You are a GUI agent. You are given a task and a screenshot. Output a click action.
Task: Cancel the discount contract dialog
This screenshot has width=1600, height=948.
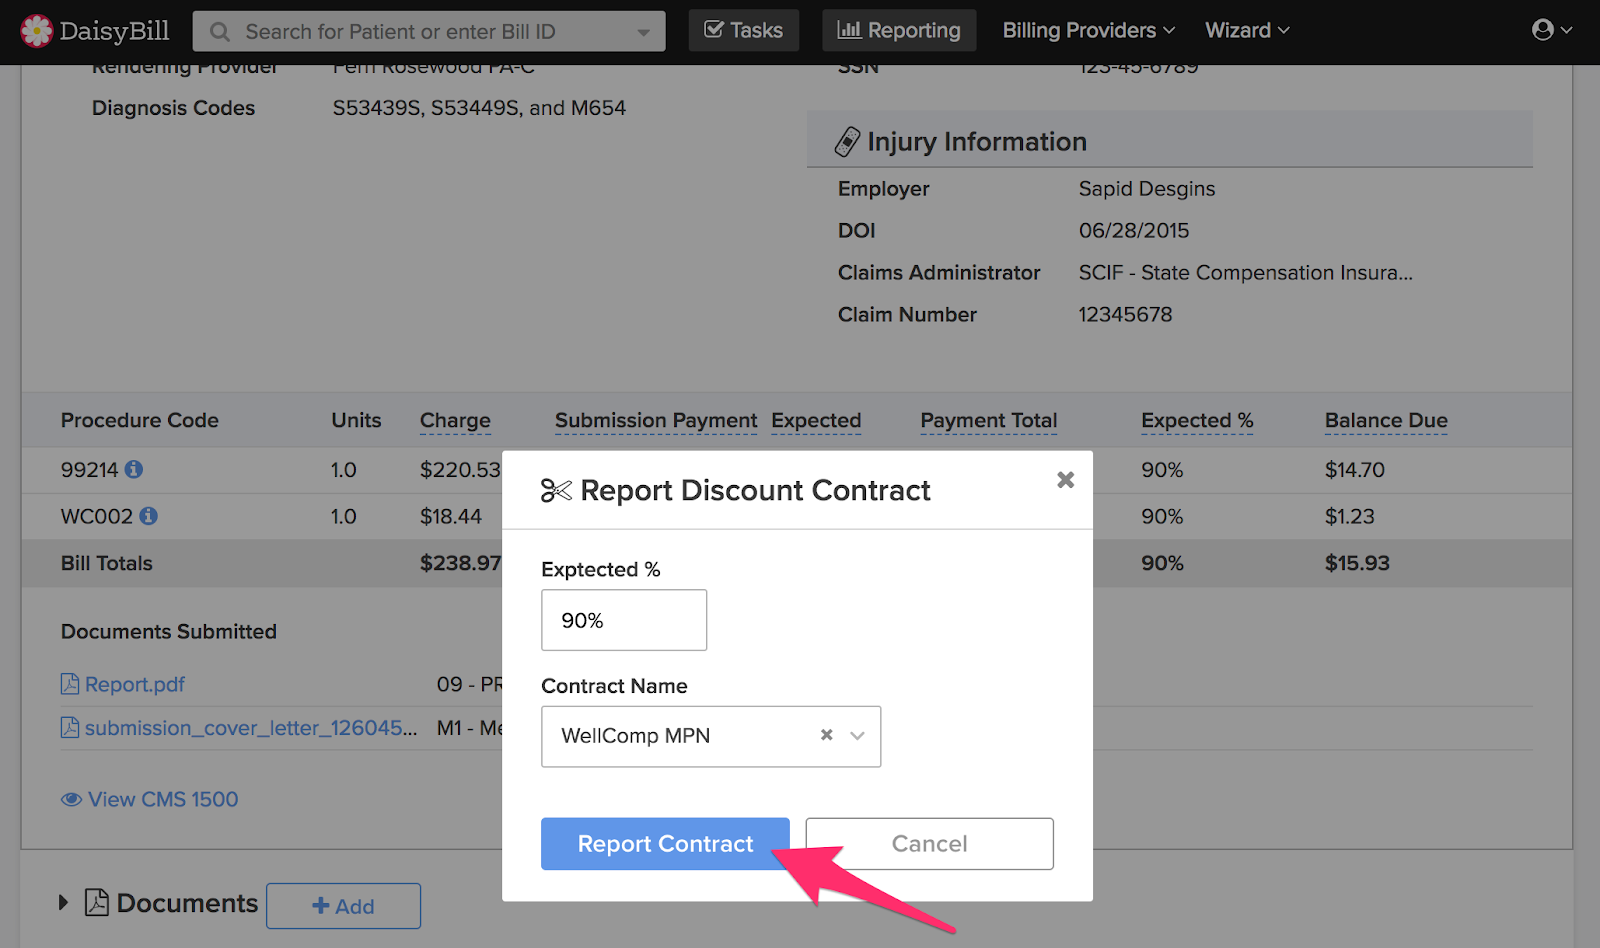point(929,844)
